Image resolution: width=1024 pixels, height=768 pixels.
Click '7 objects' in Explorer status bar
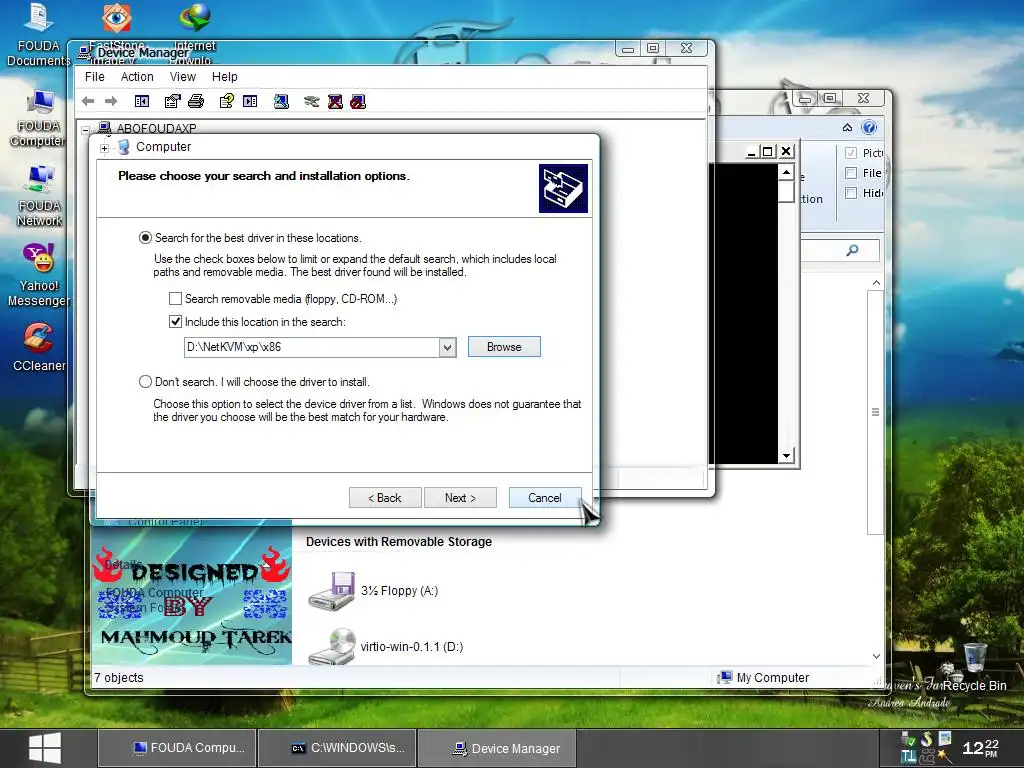pos(119,678)
